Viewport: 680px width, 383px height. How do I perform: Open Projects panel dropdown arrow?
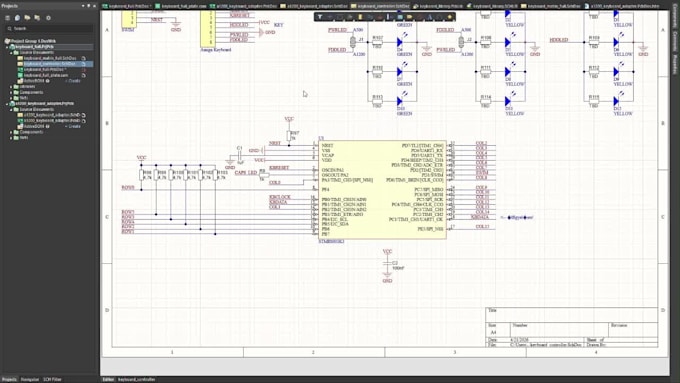(83, 6)
